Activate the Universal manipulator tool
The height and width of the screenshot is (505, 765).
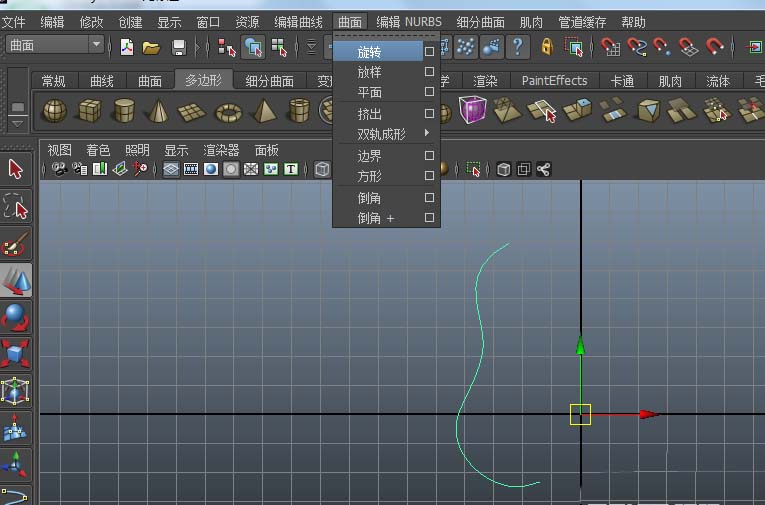(x=16, y=391)
